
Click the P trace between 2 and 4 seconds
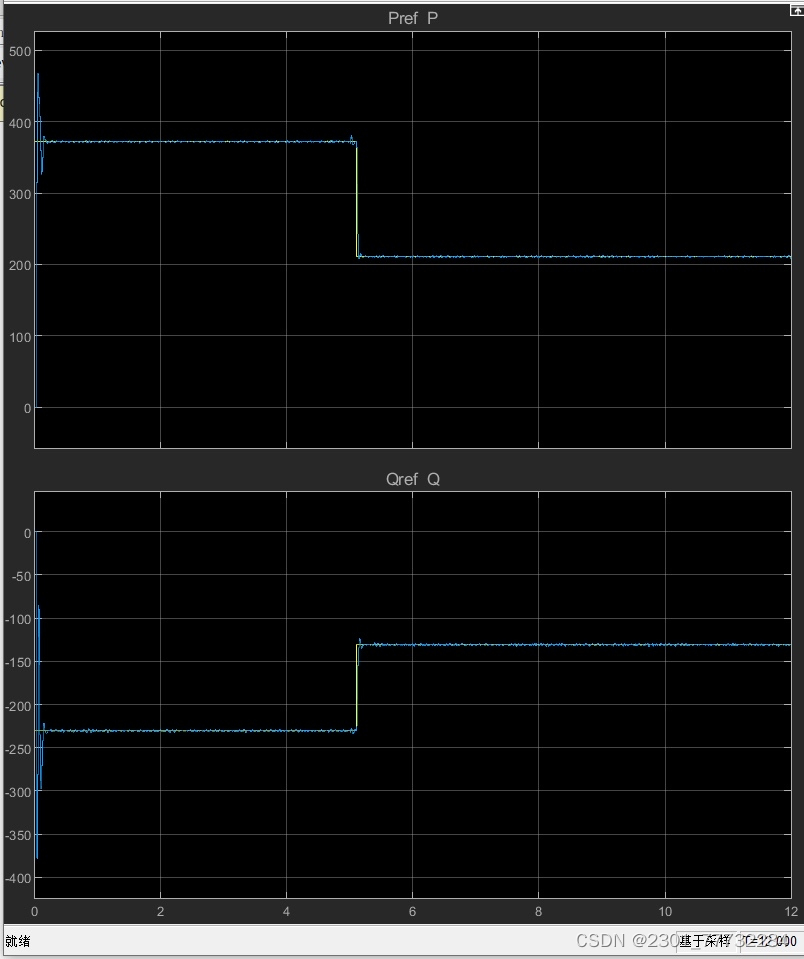223,142
